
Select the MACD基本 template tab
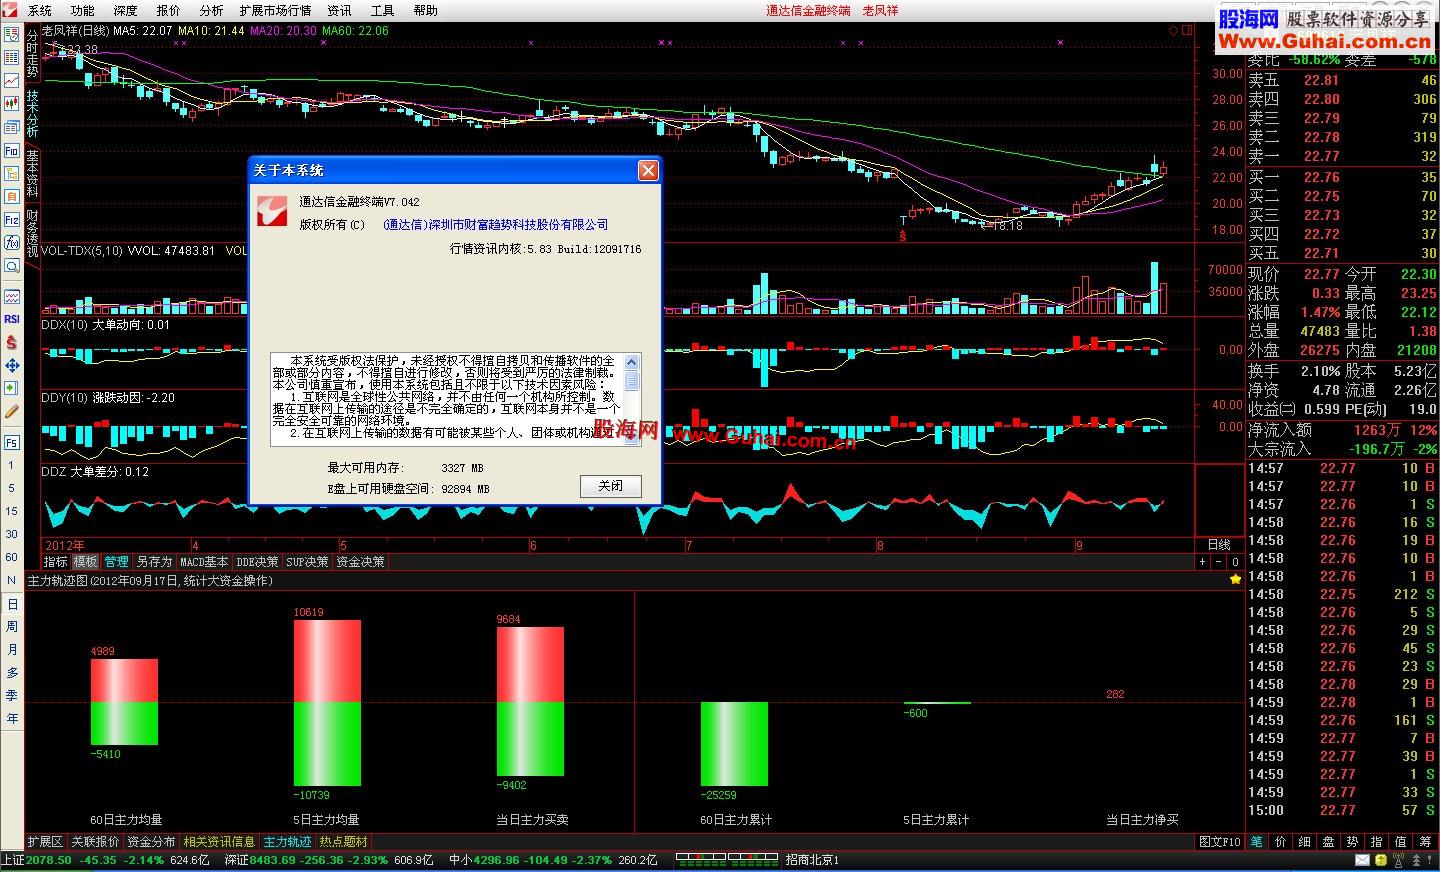204,562
